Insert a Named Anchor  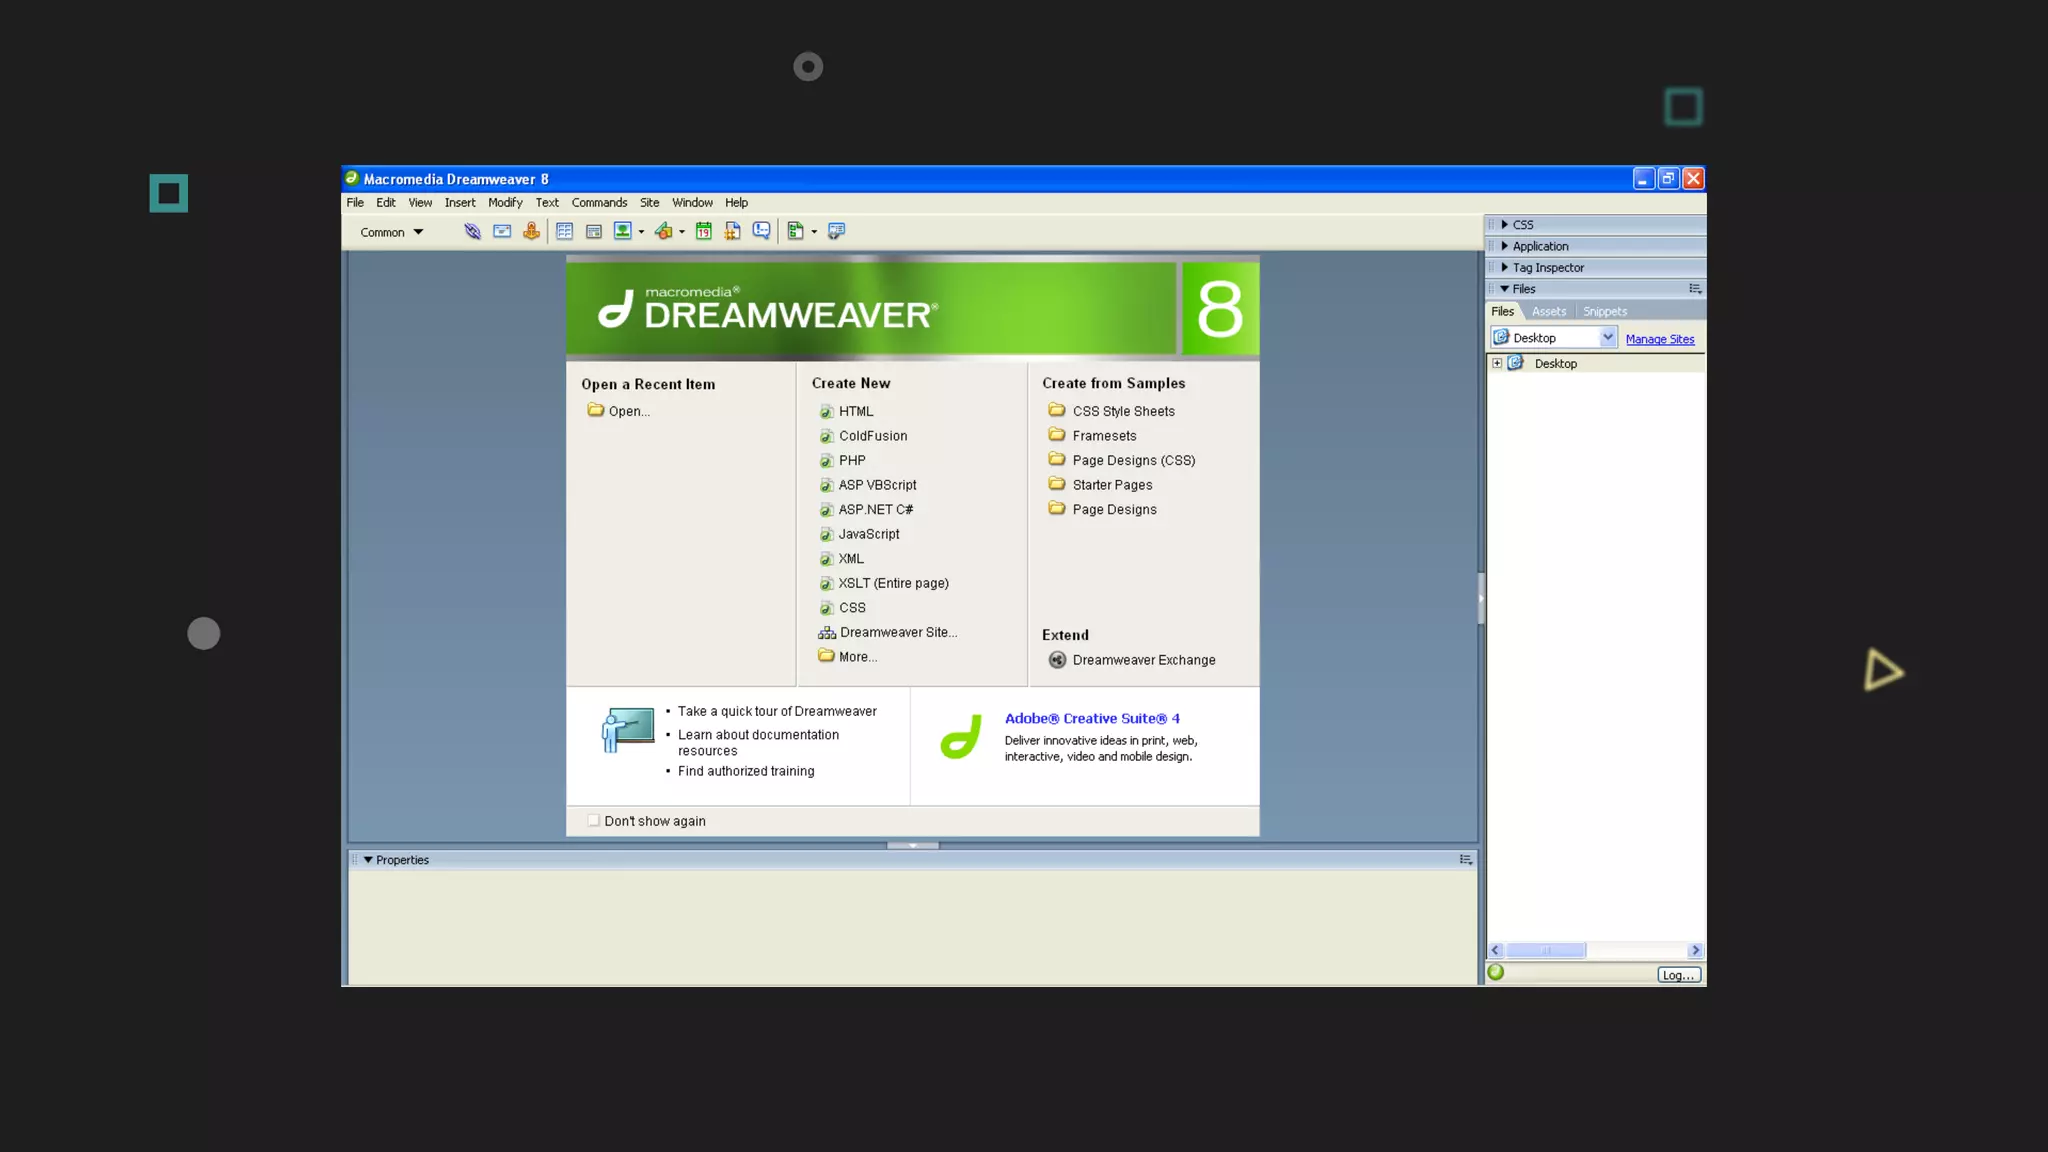coord(531,231)
